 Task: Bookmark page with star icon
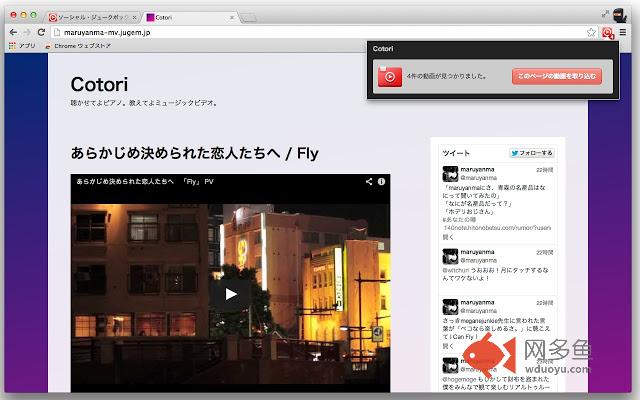pyautogui.click(x=591, y=32)
